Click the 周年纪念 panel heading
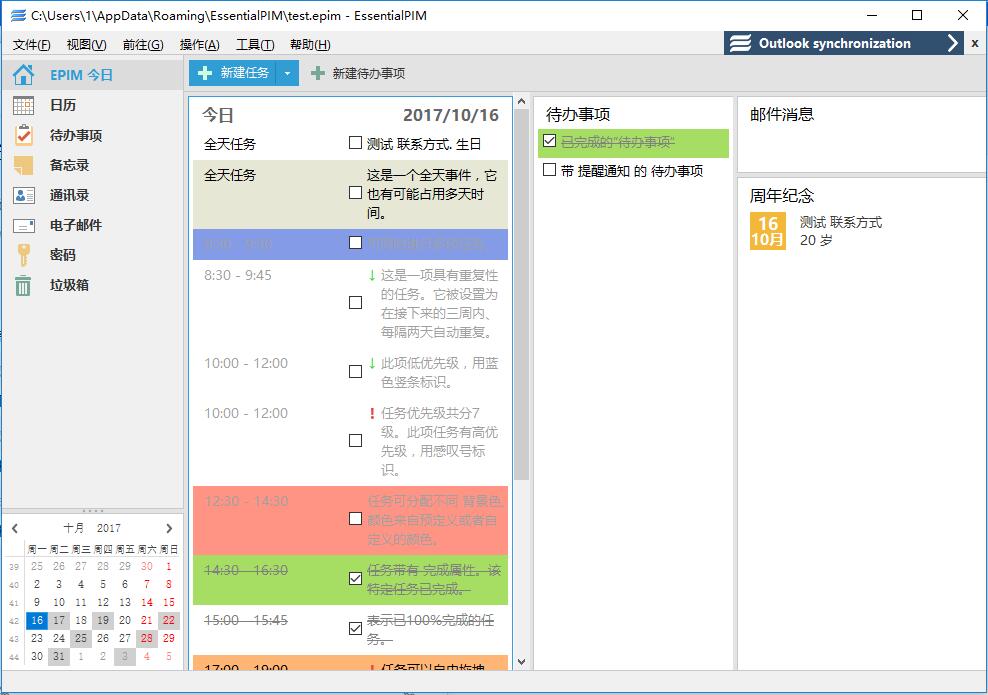The height and width of the screenshot is (695, 988). [782, 196]
